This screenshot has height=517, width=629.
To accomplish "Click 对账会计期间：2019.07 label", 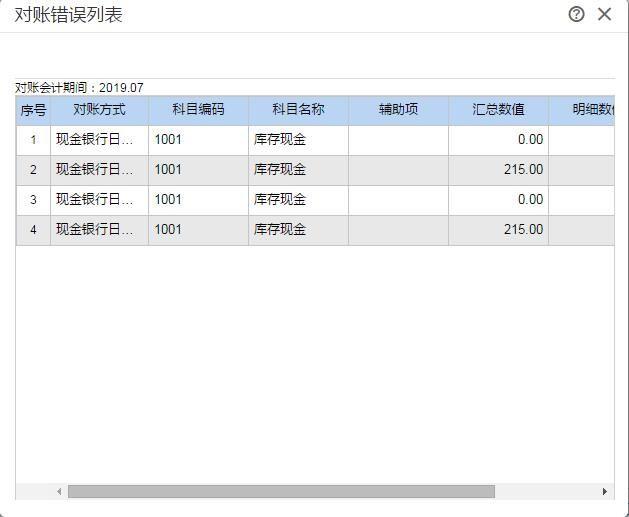I will [79, 87].
